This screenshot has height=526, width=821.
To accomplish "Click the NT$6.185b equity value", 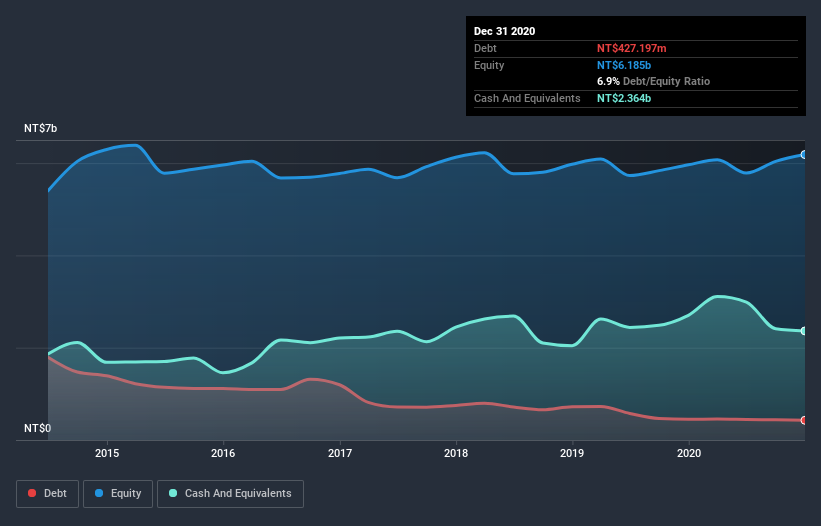I will (x=624, y=65).
